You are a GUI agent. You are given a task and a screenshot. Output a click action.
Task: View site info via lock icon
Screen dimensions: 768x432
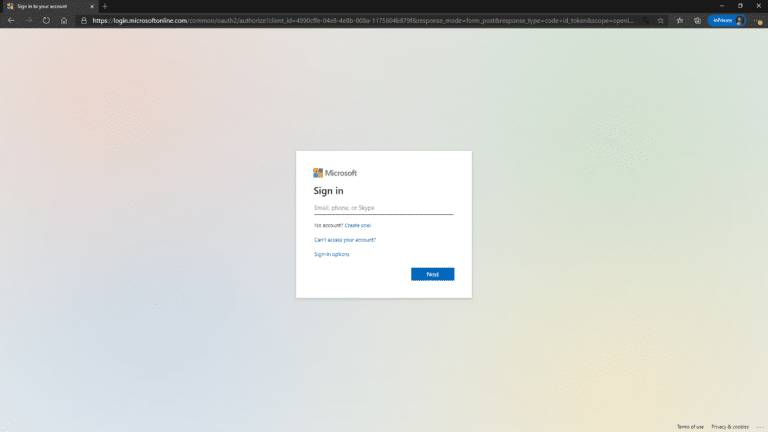point(84,20)
